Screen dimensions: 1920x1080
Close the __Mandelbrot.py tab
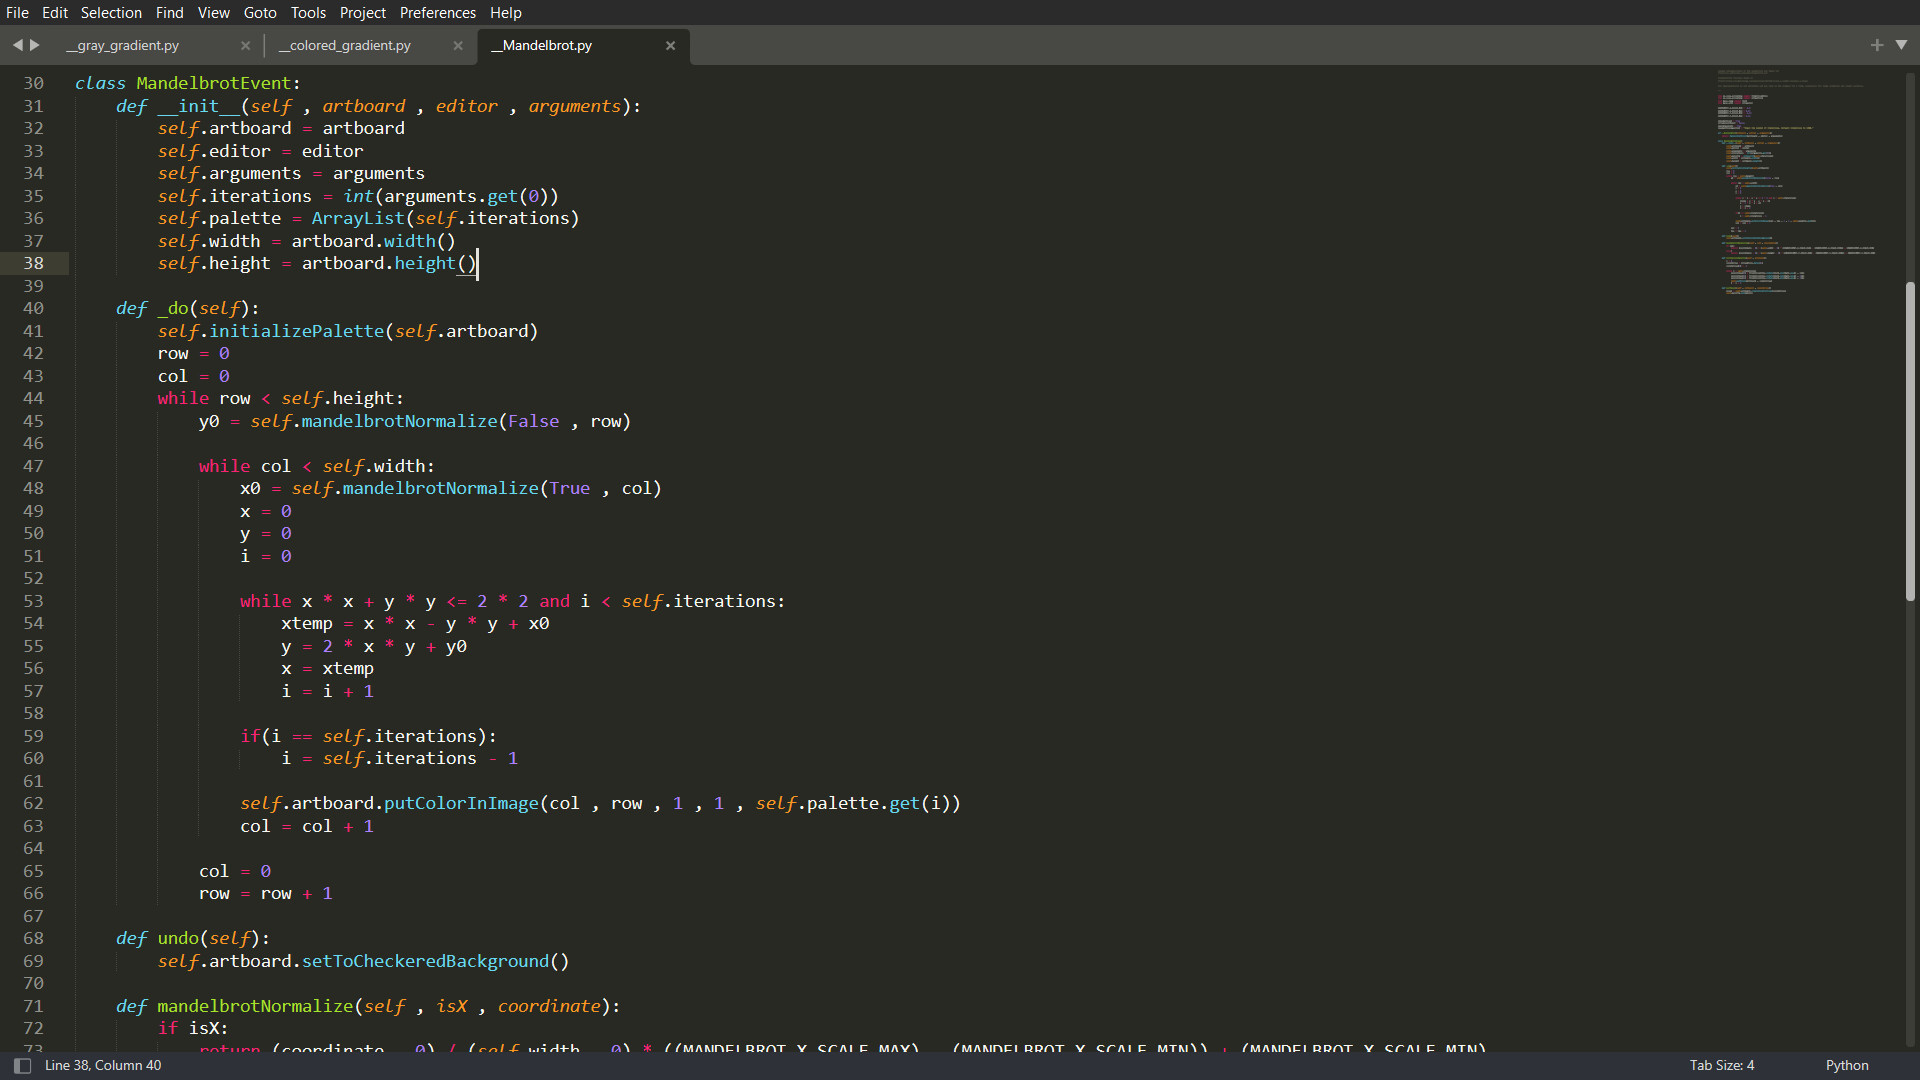670,46
